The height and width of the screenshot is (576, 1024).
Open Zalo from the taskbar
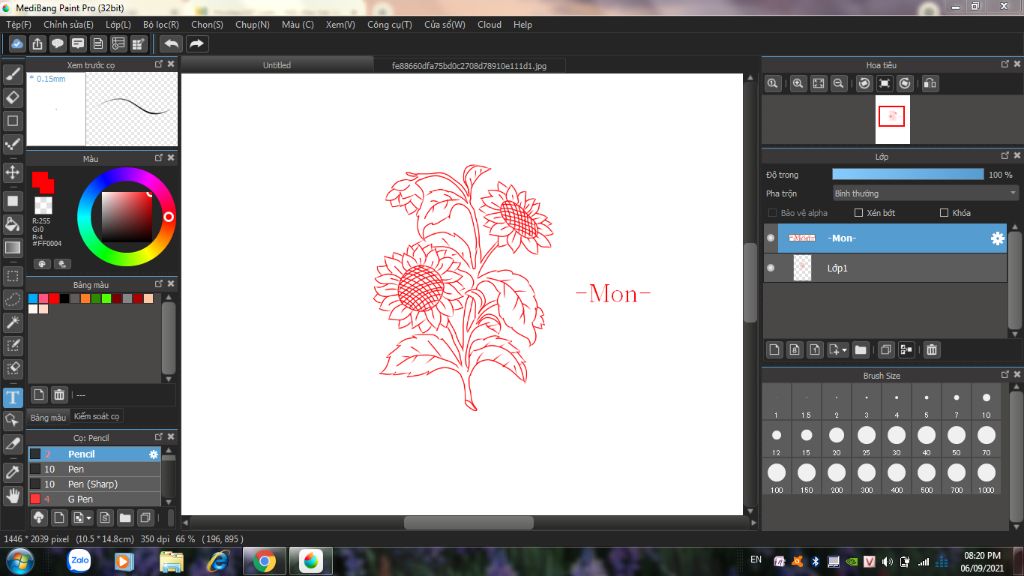click(79, 561)
